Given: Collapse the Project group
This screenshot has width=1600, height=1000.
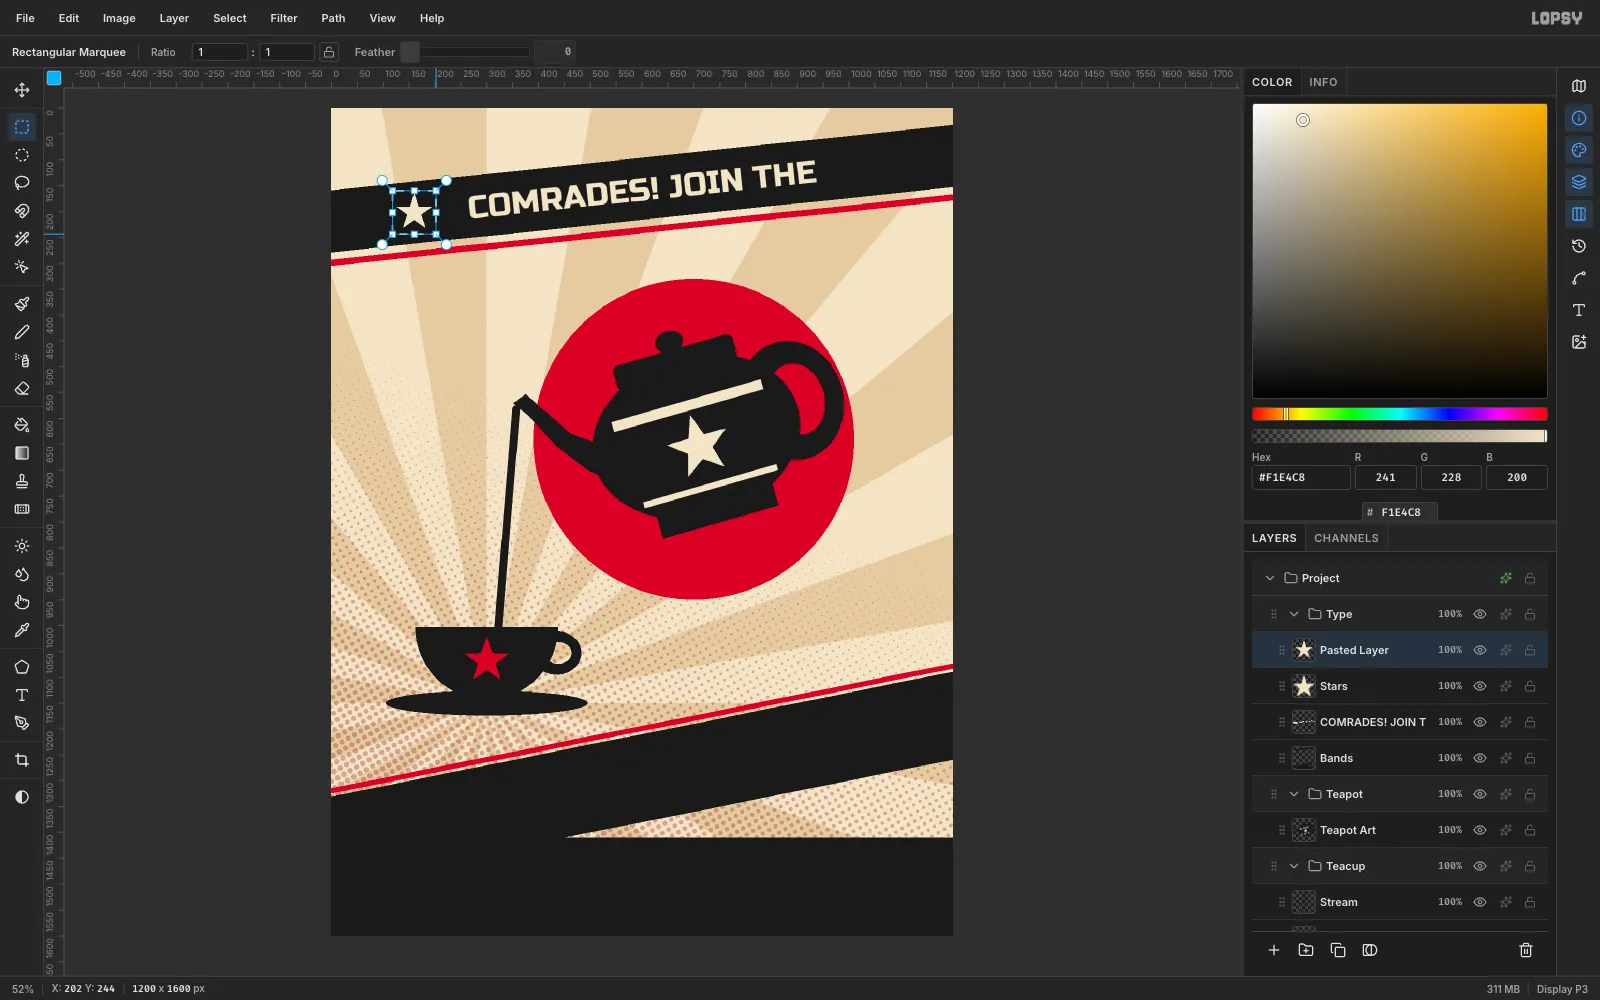Looking at the screenshot, I should (1270, 578).
